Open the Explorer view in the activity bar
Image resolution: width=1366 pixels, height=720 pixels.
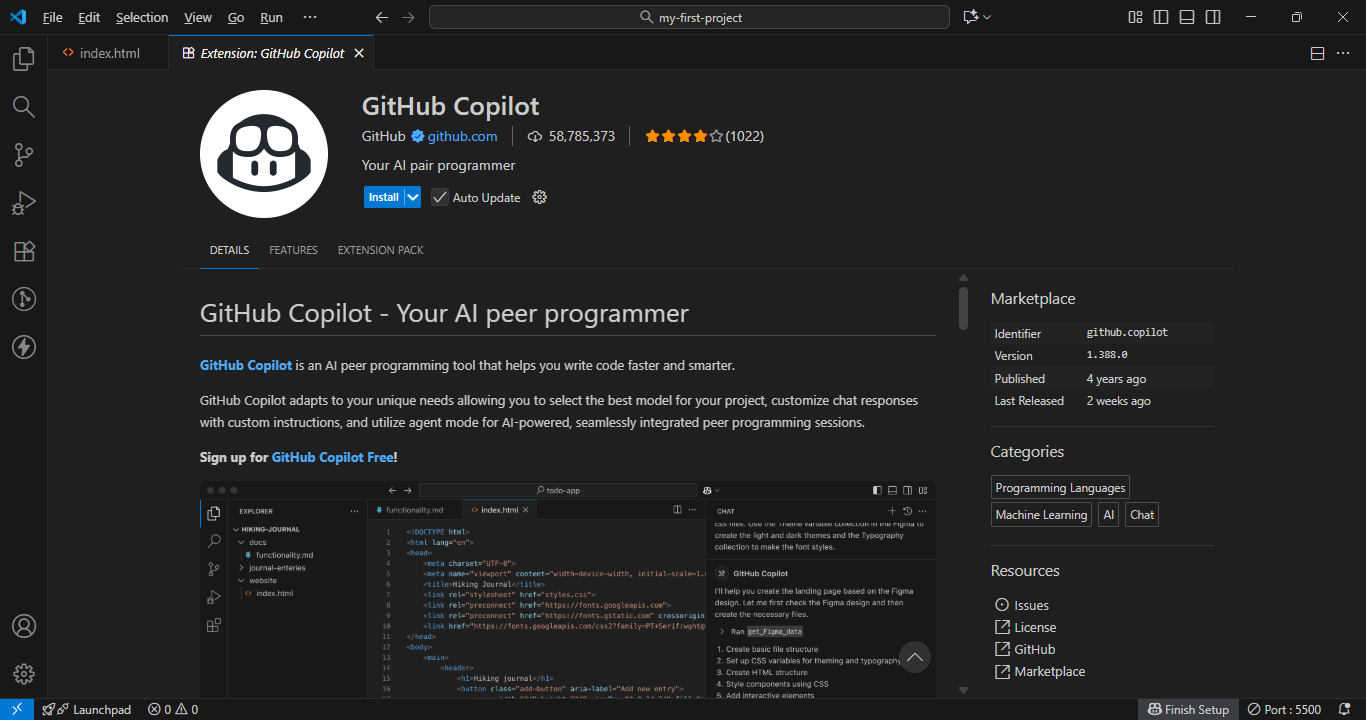pos(23,59)
